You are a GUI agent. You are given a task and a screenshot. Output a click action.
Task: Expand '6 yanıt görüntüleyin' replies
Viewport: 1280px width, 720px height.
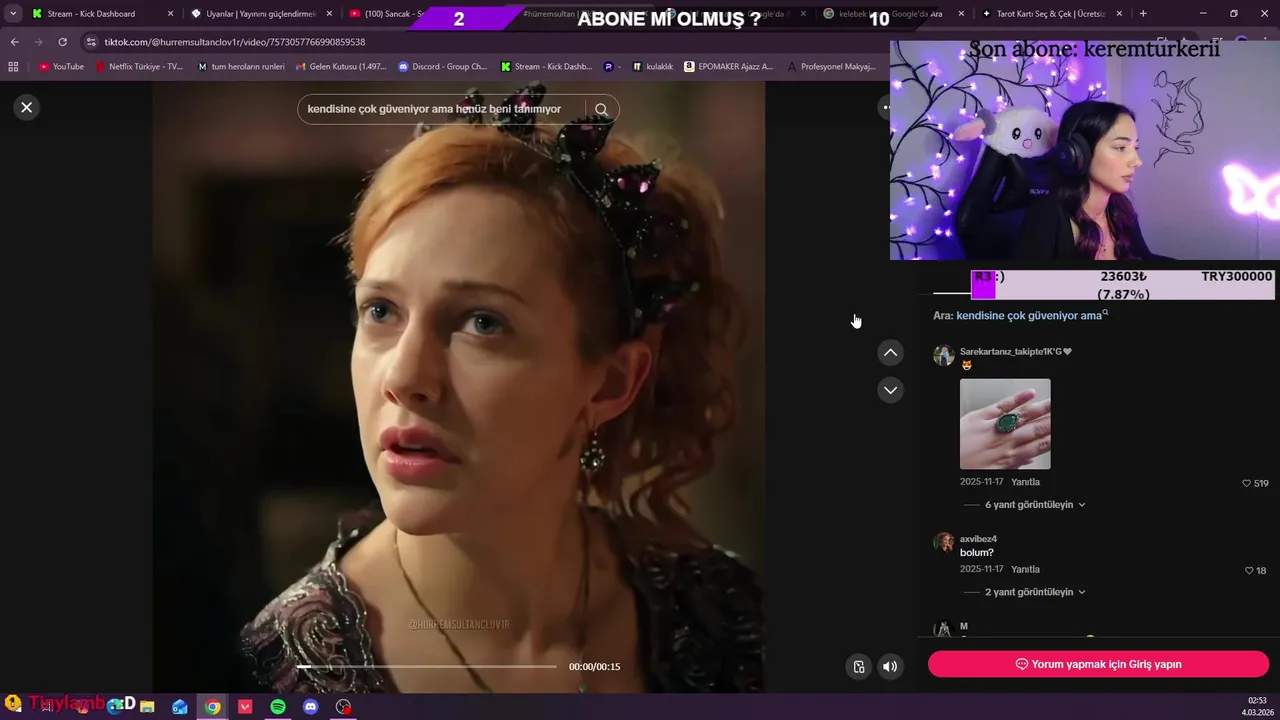pos(1034,505)
